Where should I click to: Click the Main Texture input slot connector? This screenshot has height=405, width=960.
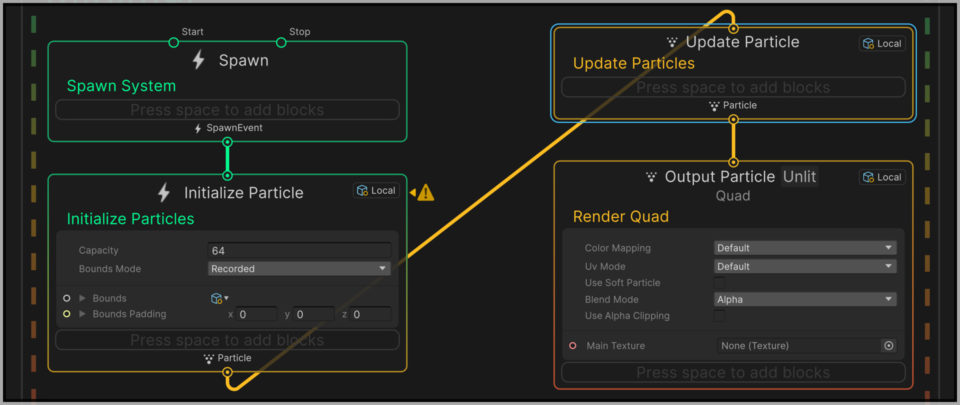[x=572, y=345]
